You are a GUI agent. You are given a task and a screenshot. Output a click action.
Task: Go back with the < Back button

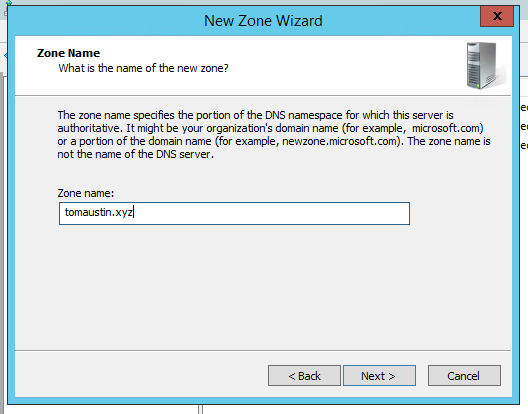coord(304,376)
